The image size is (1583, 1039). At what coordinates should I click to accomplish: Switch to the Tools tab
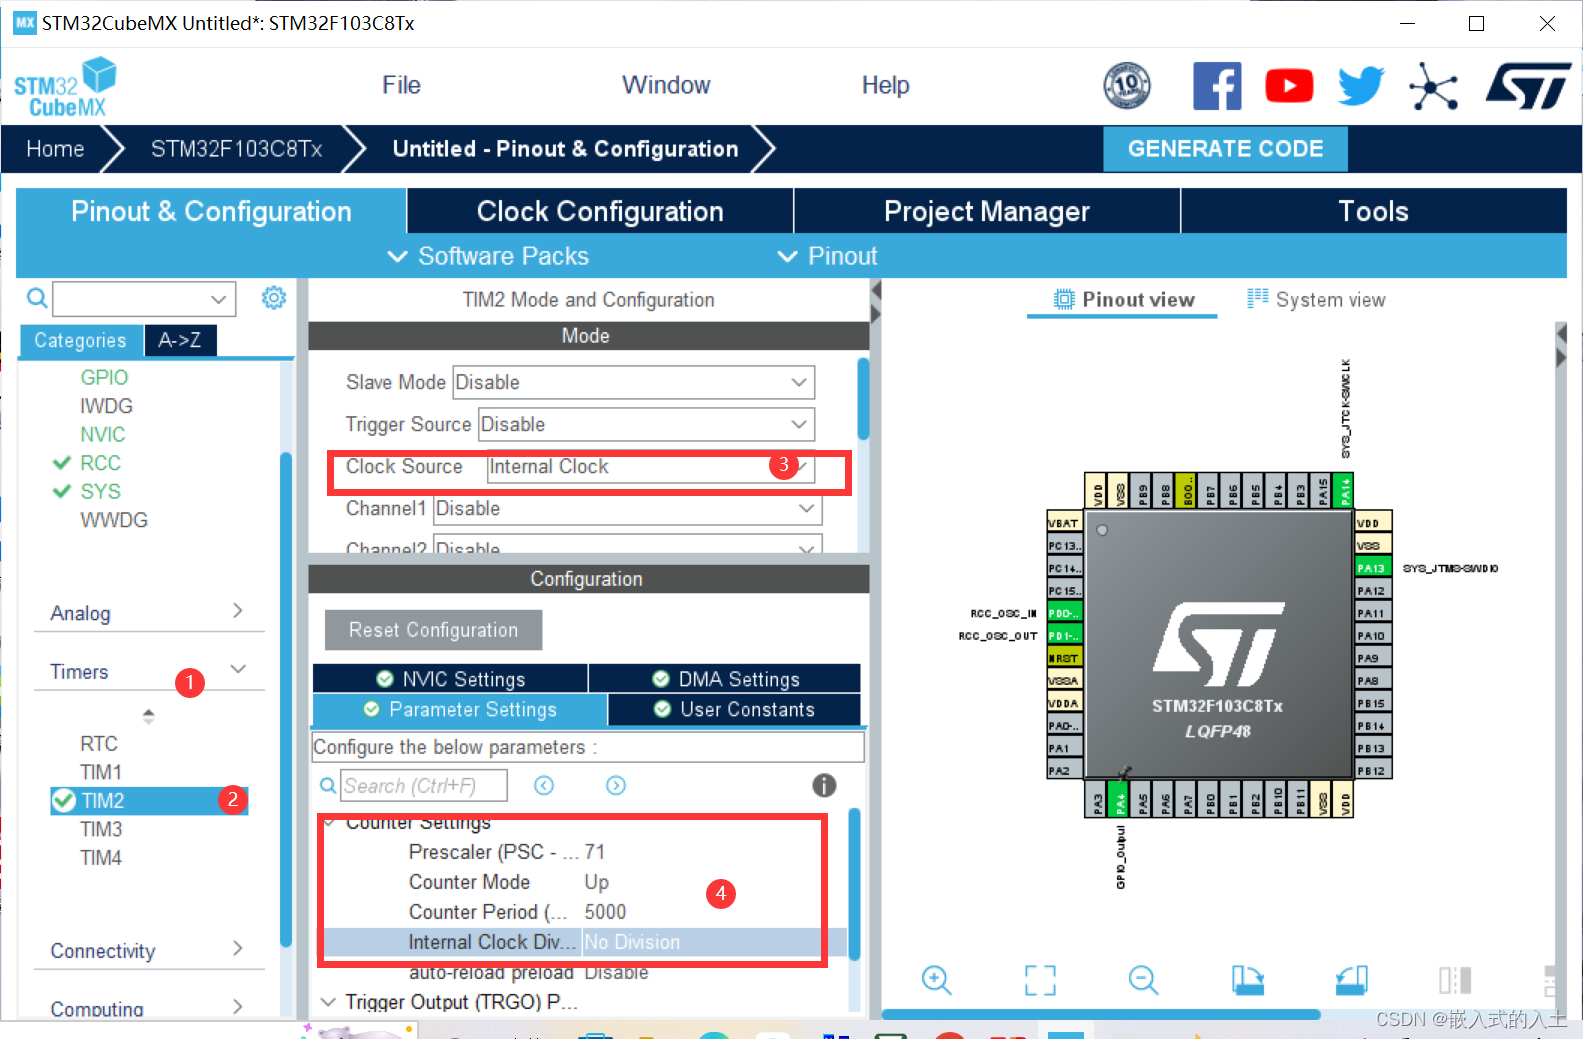pos(1373,211)
